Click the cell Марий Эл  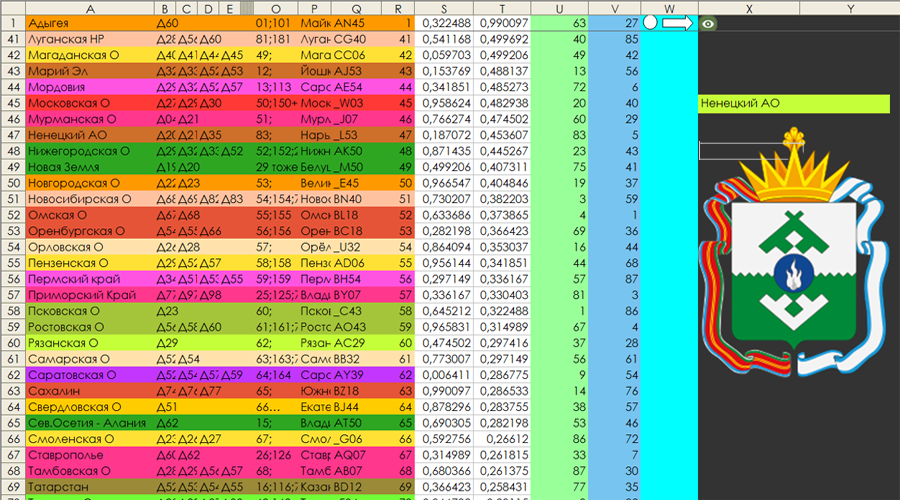(x=90, y=72)
